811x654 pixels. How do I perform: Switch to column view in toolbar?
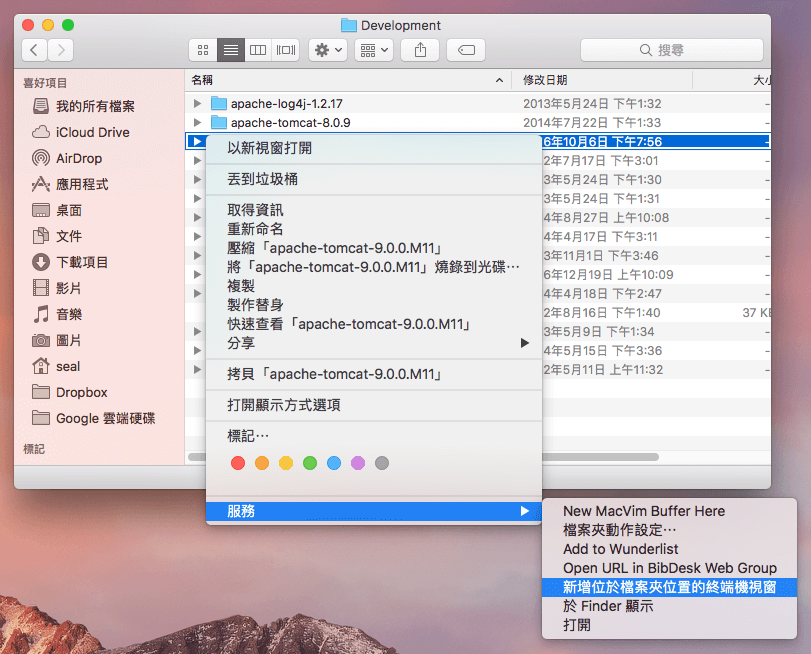[x=258, y=49]
